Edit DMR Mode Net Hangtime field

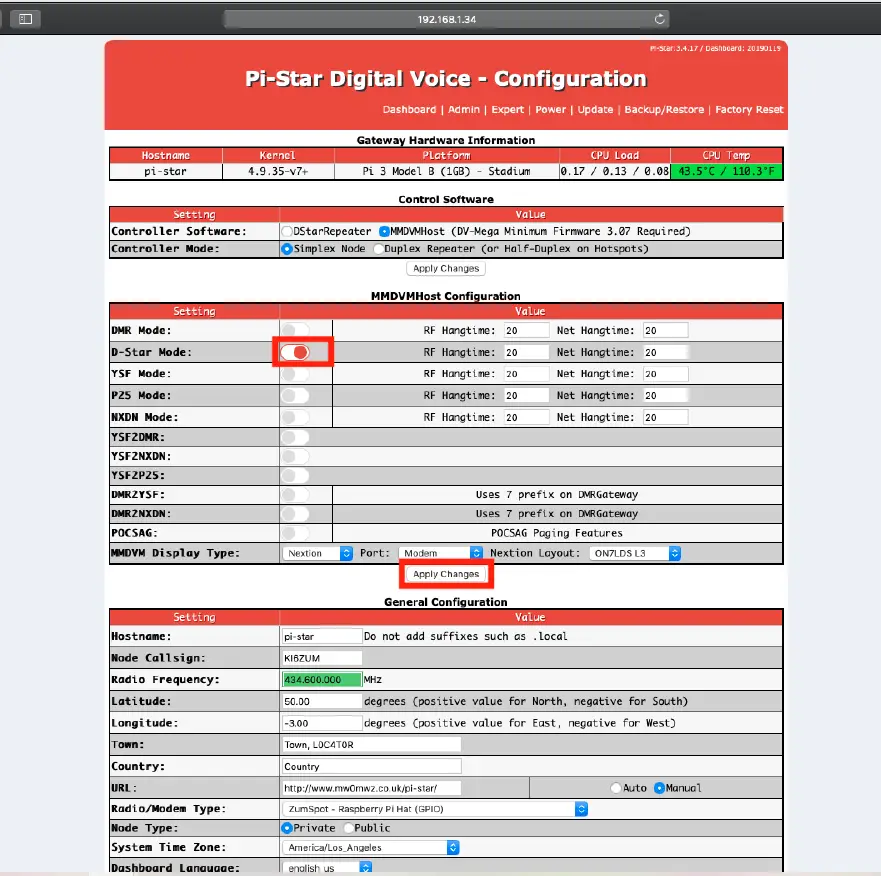(x=665, y=330)
